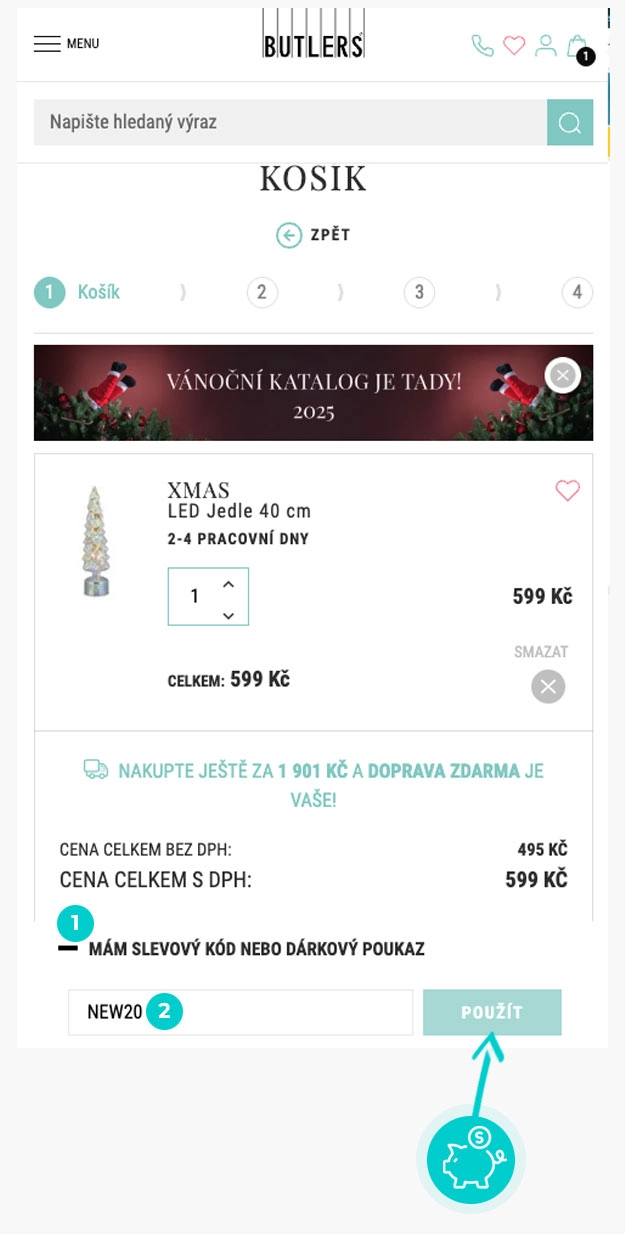This screenshot has height=1234, width=625.
Task: Open the shopping bag cart icon
Action: click(x=577, y=46)
